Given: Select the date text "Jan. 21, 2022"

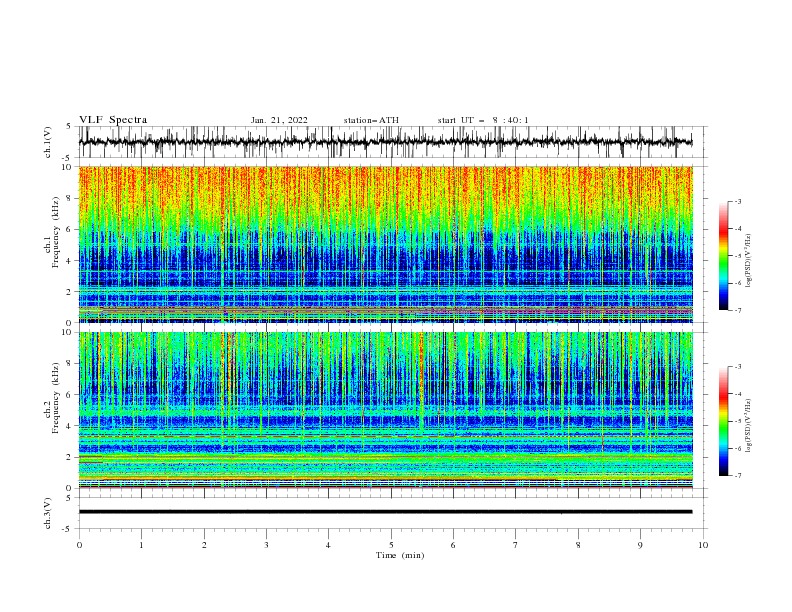Looking at the screenshot, I should 279,120.
